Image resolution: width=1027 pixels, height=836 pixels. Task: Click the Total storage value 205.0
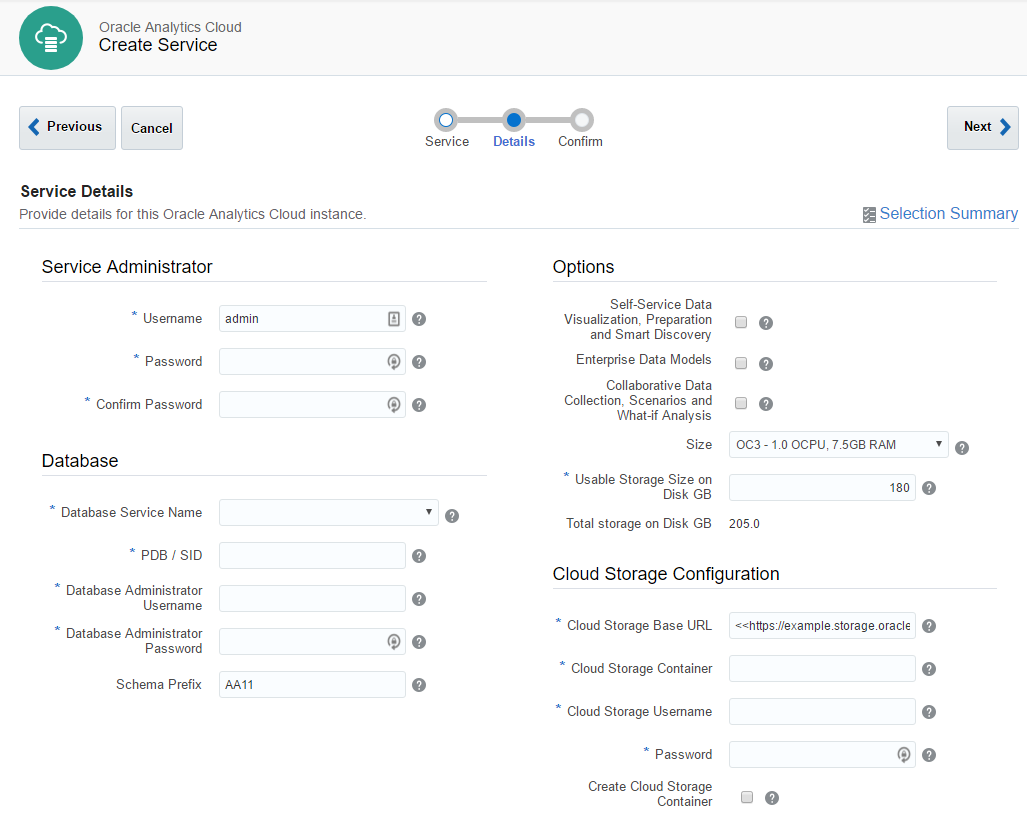pos(744,524)
